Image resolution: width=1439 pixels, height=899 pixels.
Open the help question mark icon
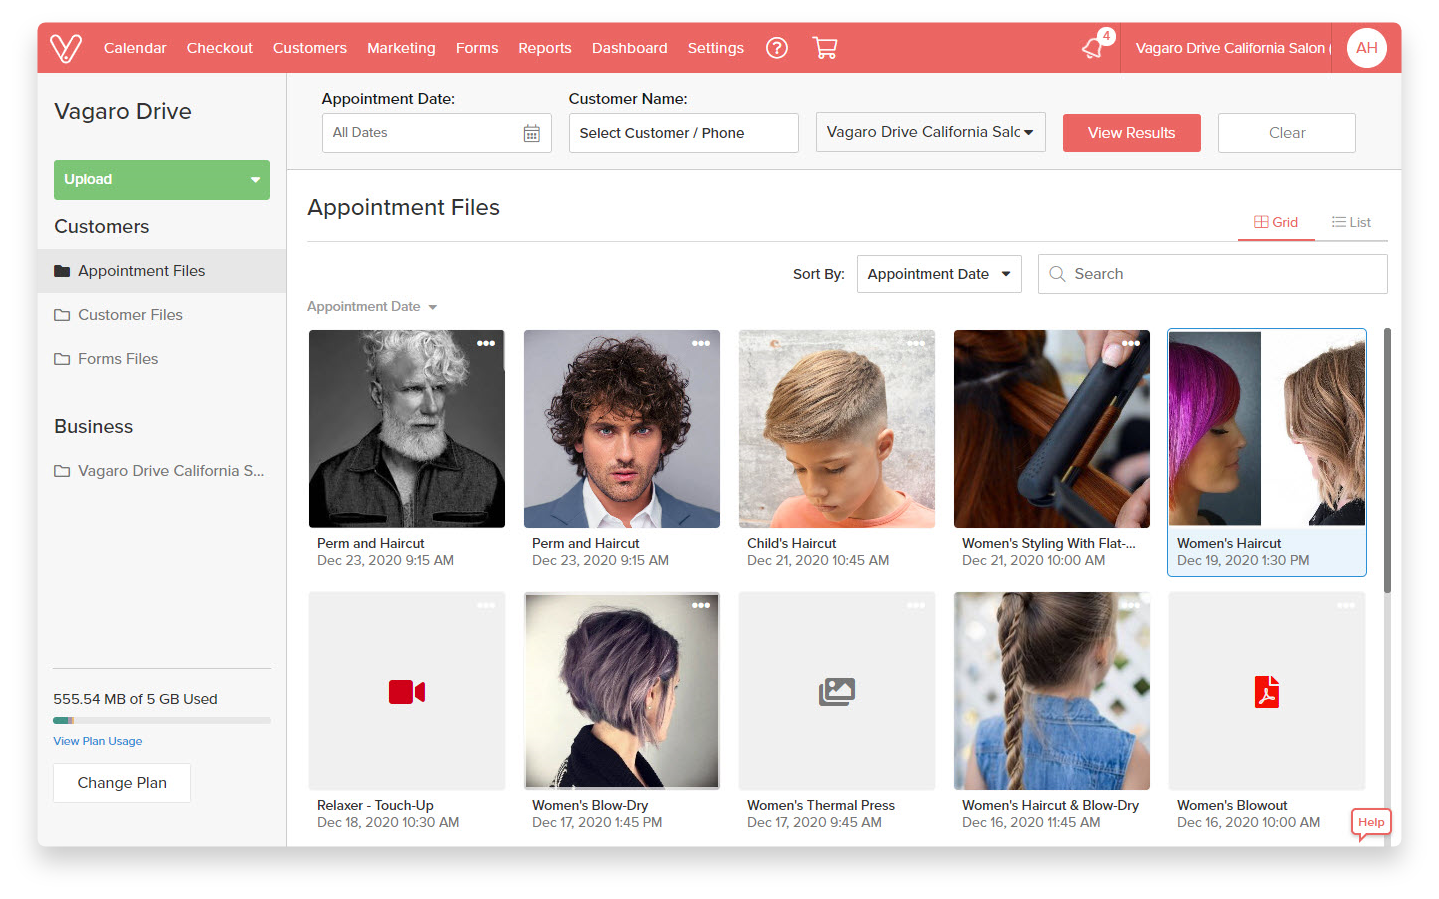pos(777,47)
